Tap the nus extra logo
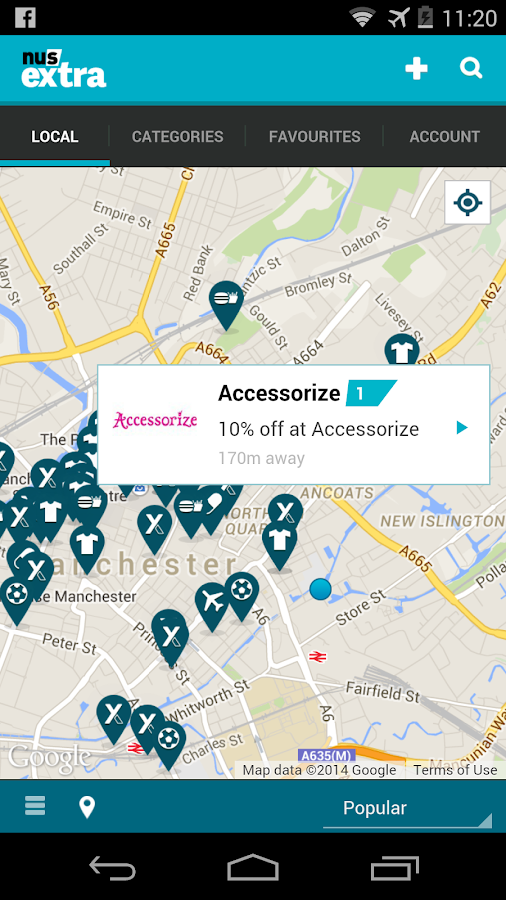The height and width of the screenshot is (900, 506). point(64,68)
